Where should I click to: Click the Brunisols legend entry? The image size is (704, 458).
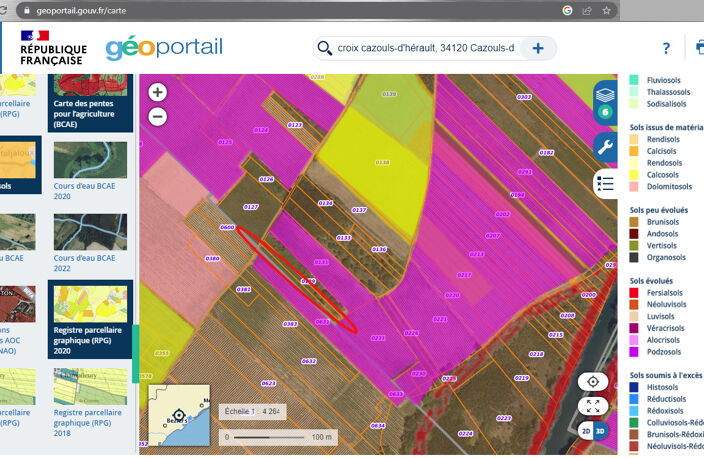[663, 222]
